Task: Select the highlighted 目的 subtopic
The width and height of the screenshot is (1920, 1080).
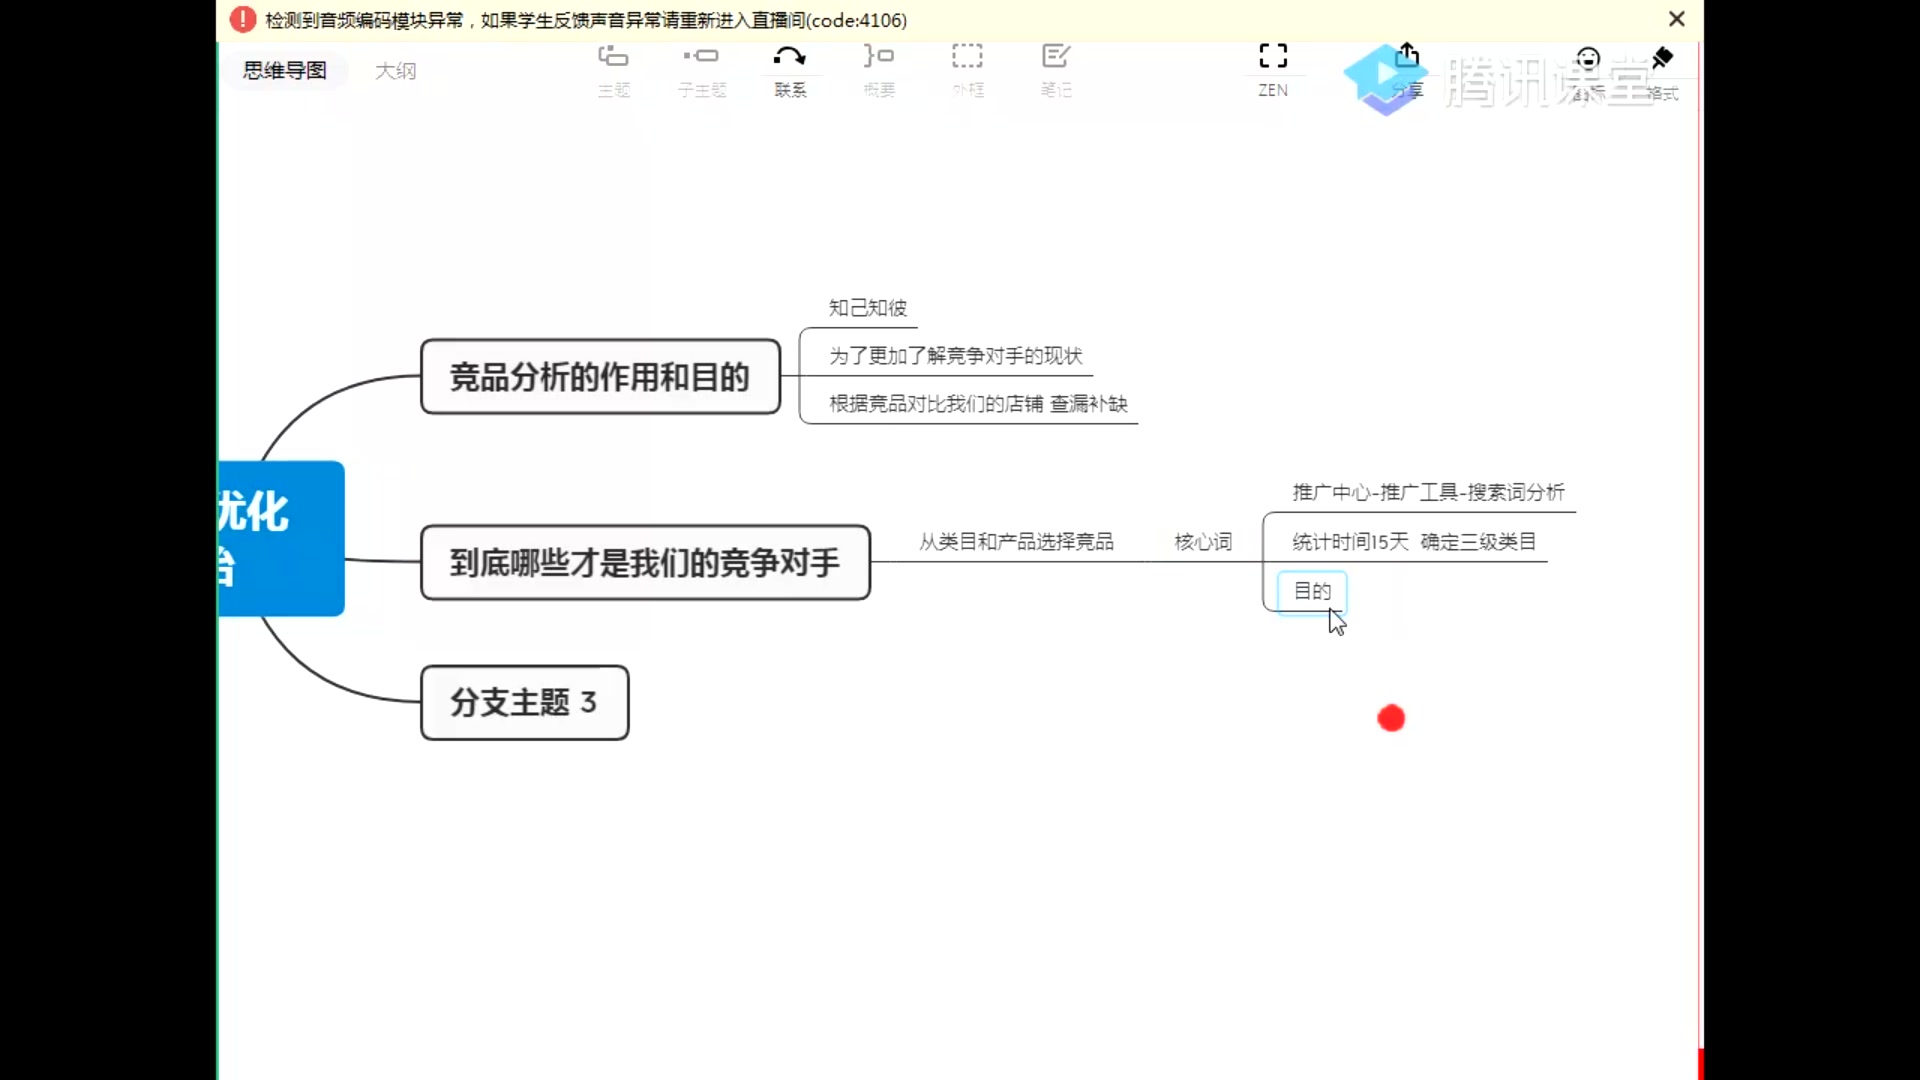Action: coord(1312,591)
